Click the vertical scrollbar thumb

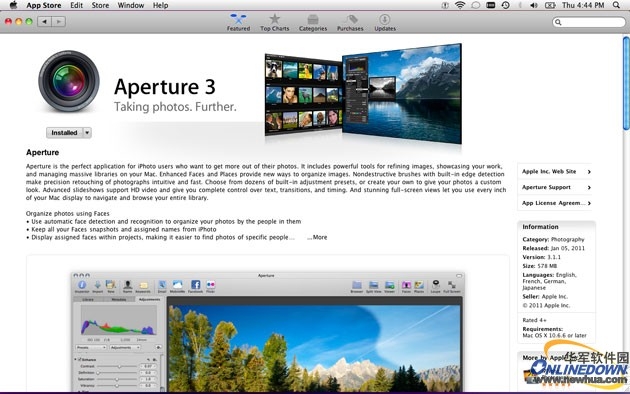(626, 83)
